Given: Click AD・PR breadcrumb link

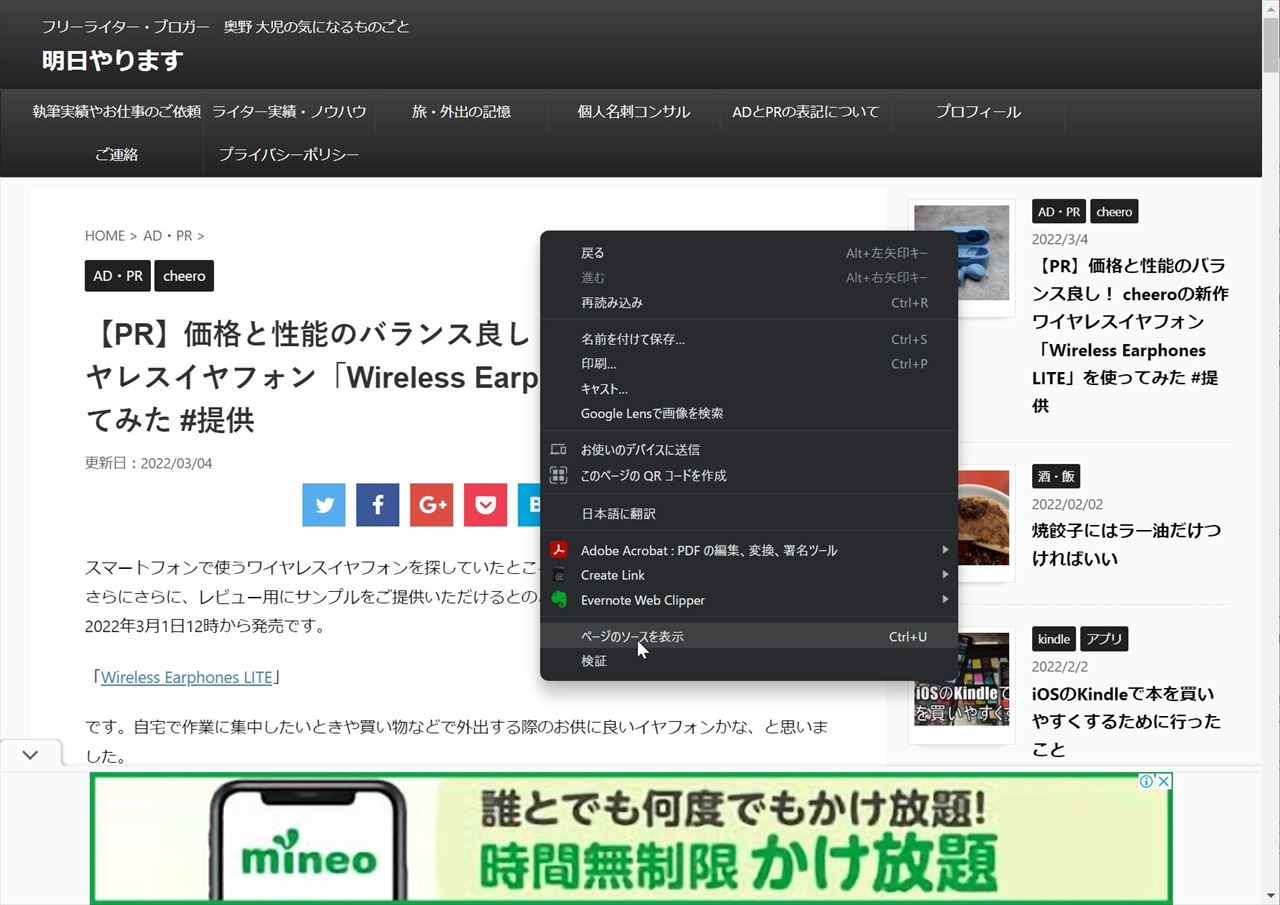Looking at the screenshot, I should click(168, 236).
